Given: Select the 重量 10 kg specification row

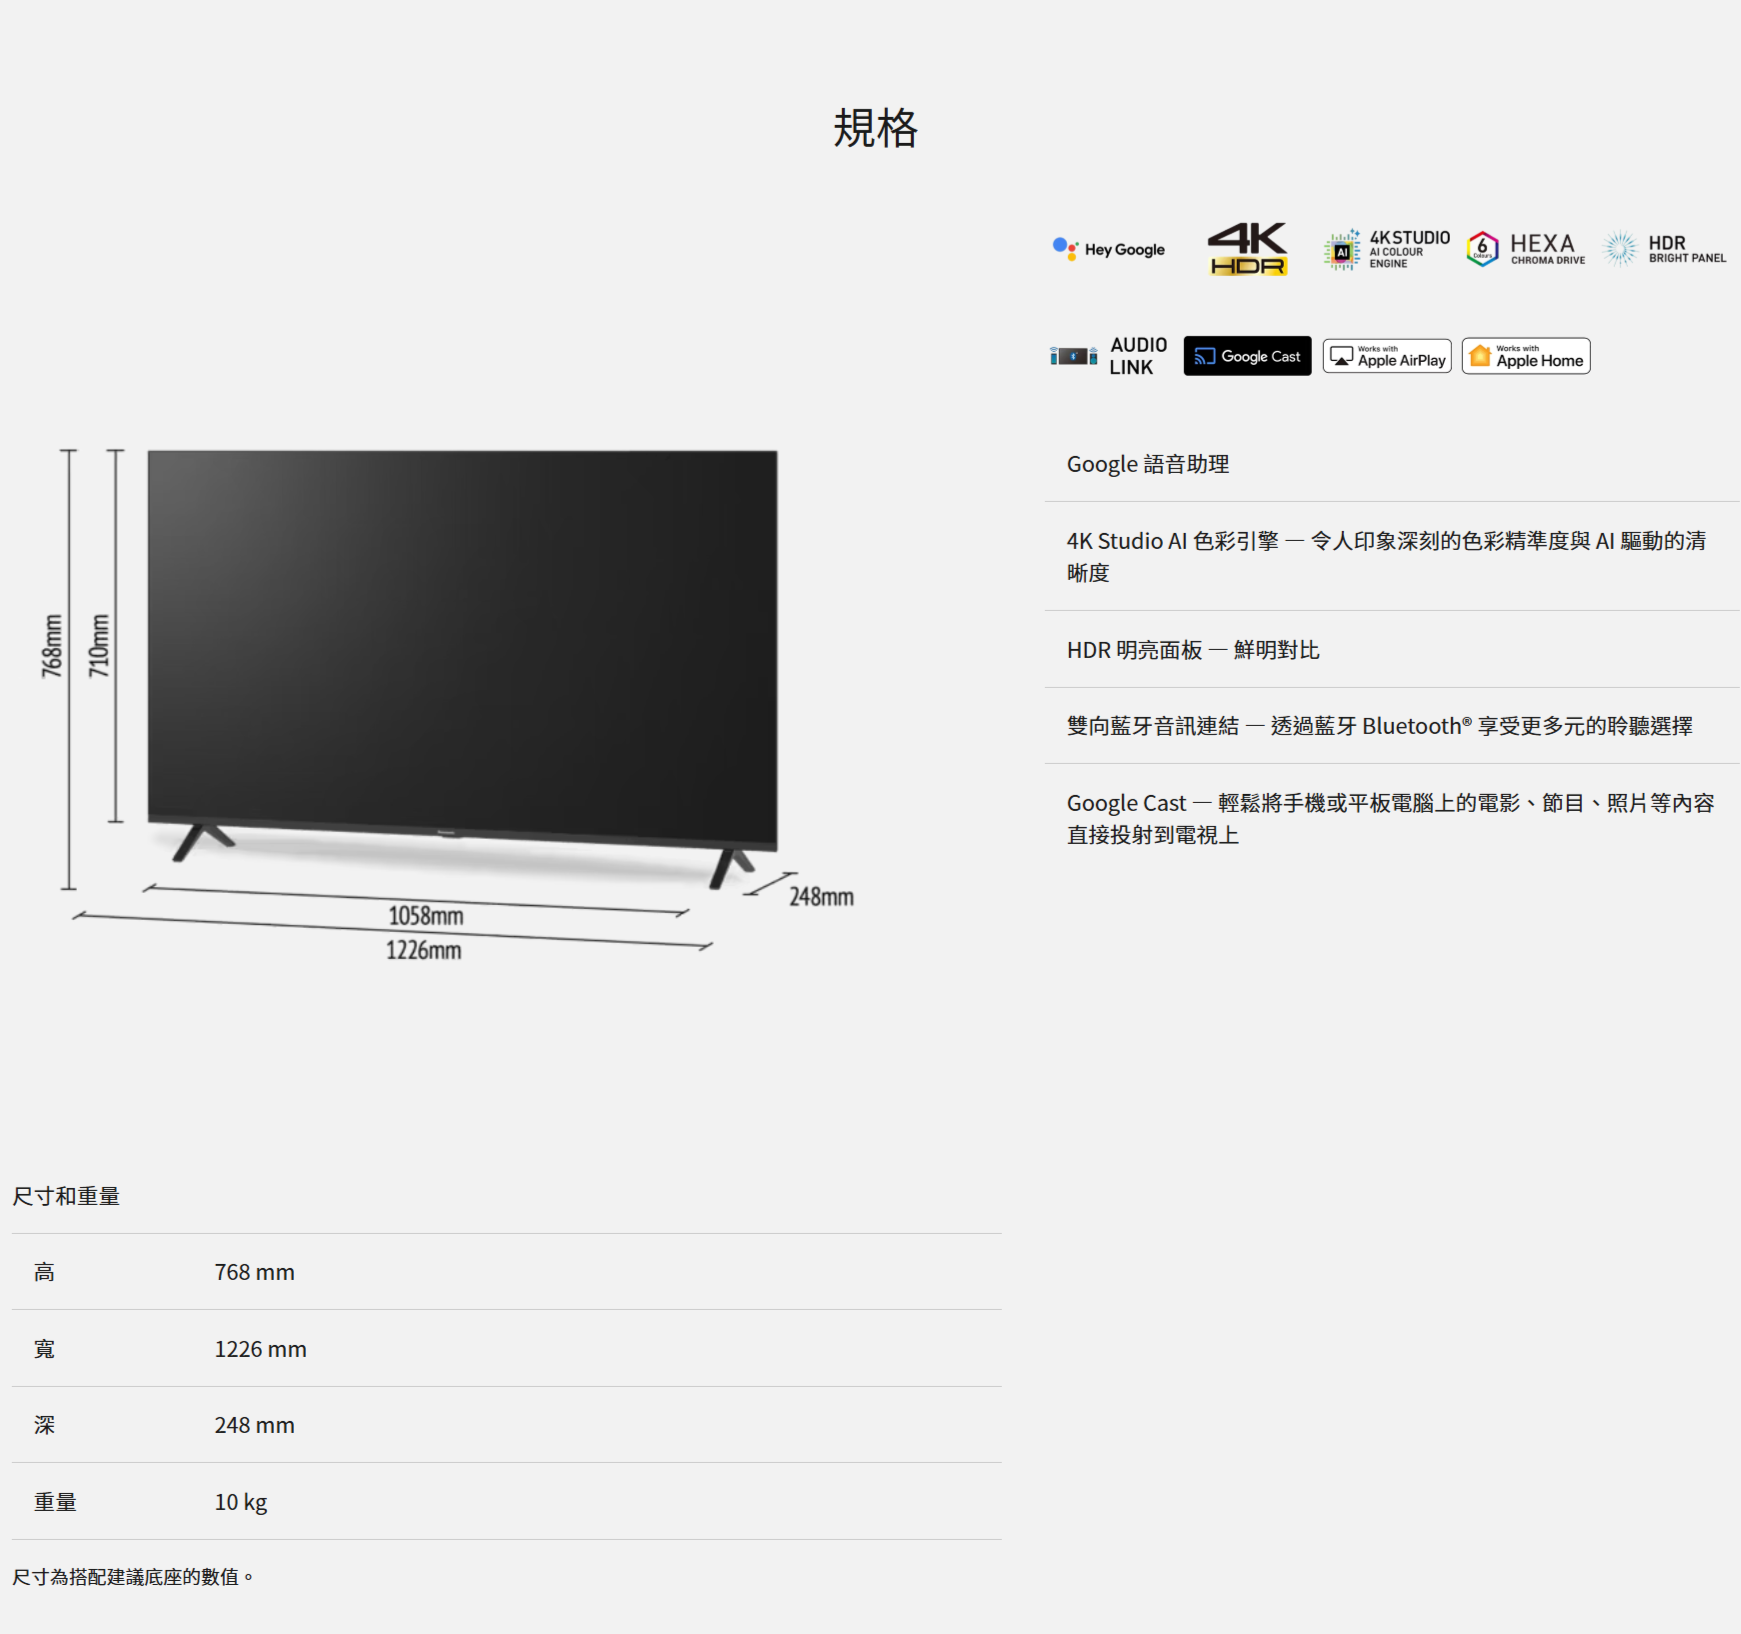Looking at the screenshot, I should 507,1502.
